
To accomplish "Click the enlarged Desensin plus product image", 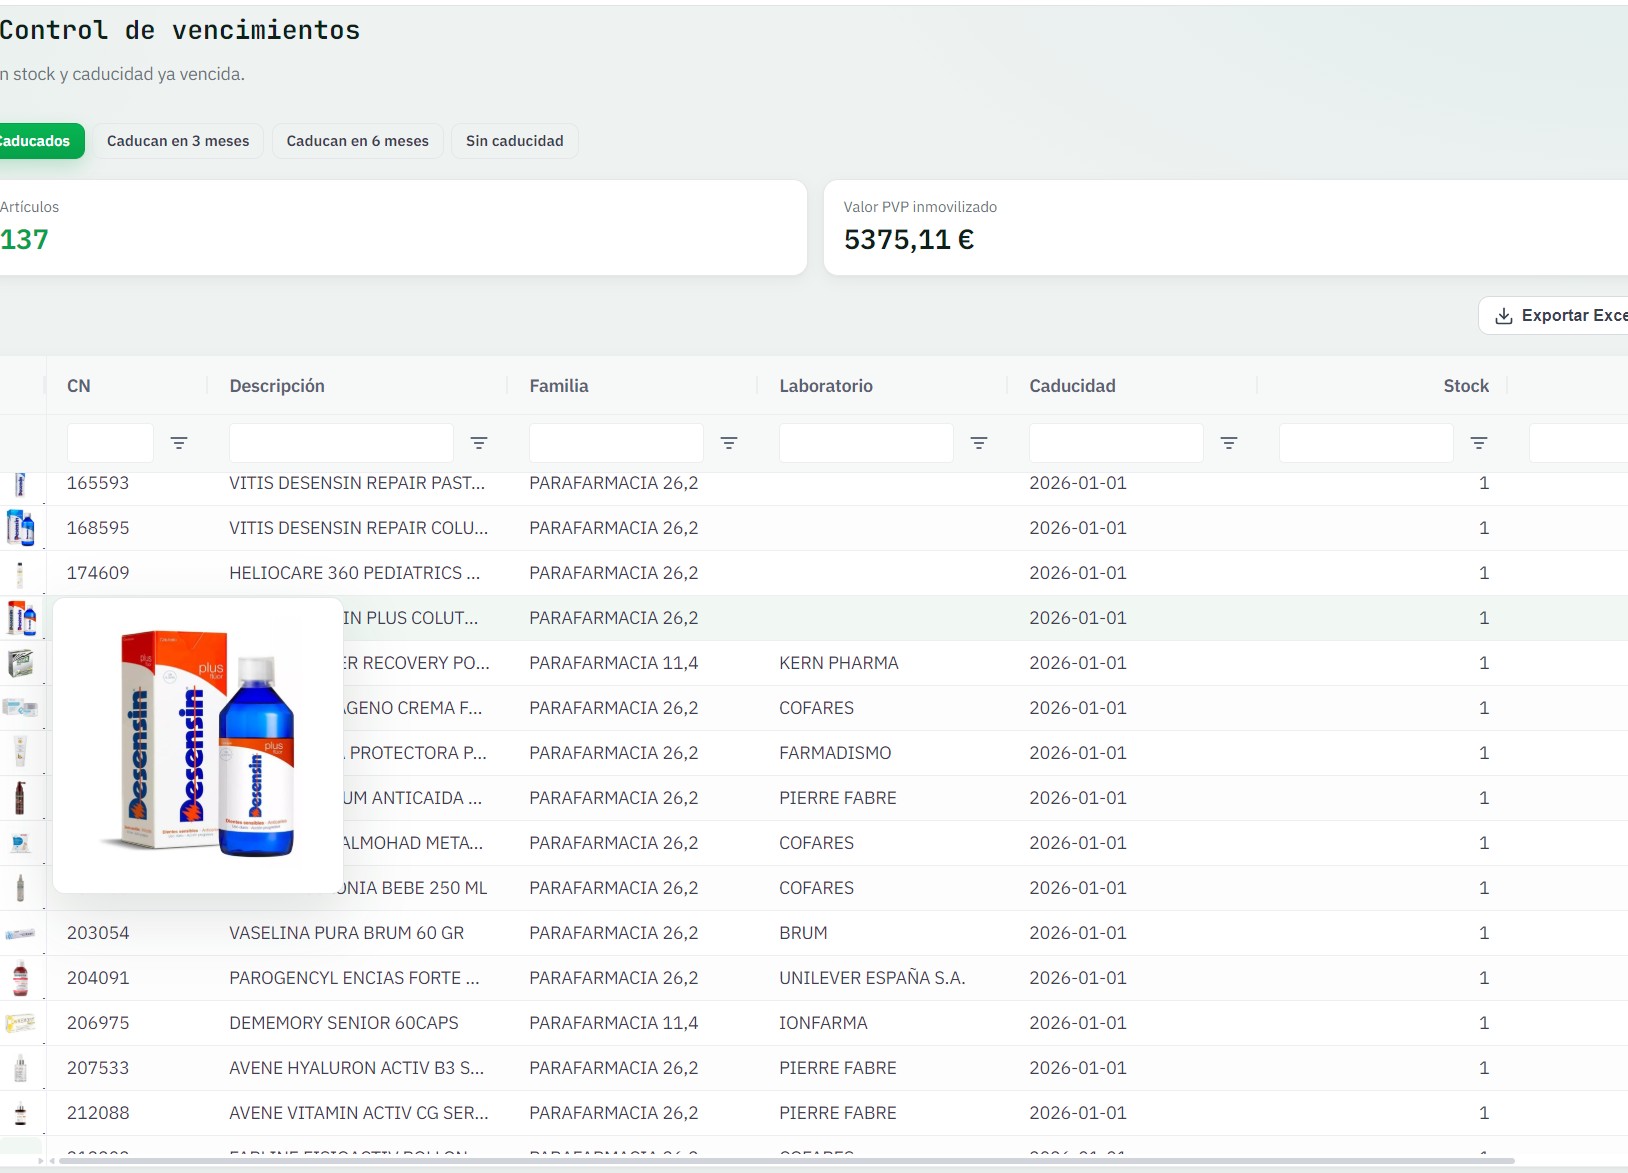I will [198, 745].
